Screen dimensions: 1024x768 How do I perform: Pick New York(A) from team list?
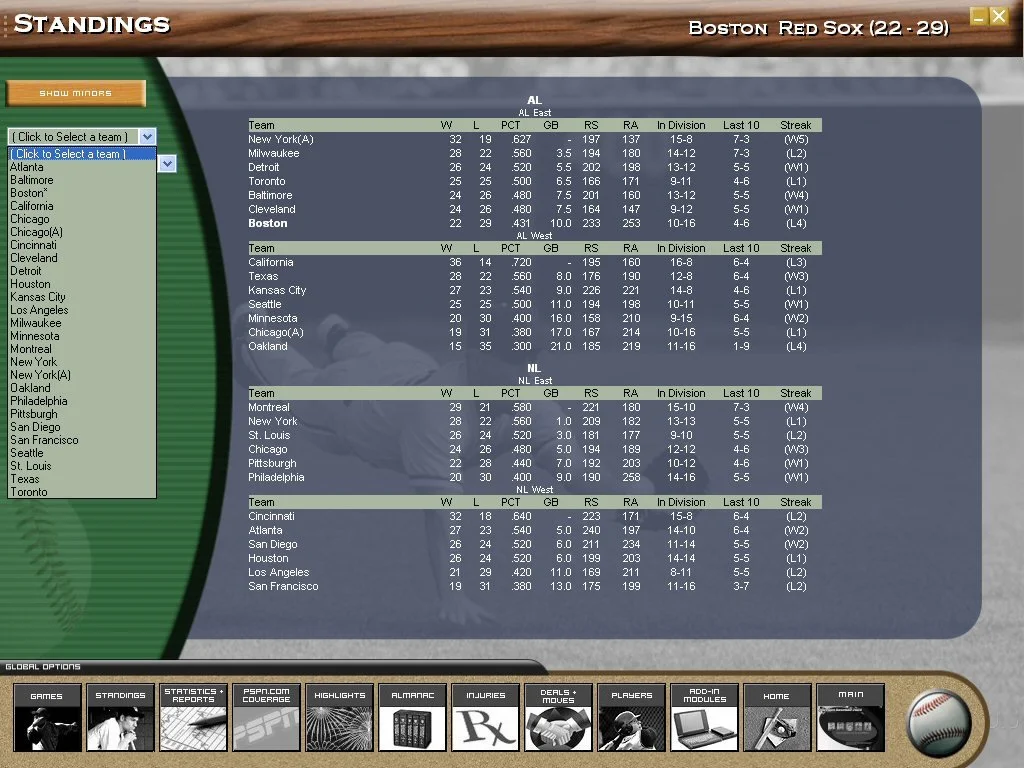click(41, 375)
